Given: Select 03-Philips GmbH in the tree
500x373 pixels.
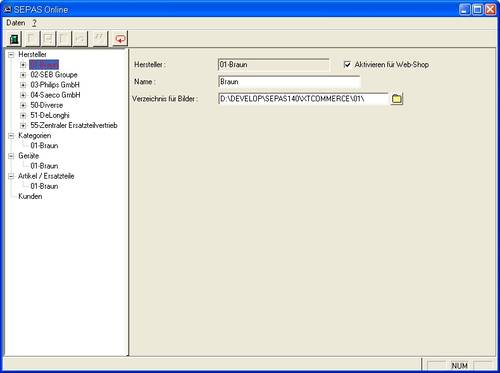Looking at the screenshot, I should 55,85.
